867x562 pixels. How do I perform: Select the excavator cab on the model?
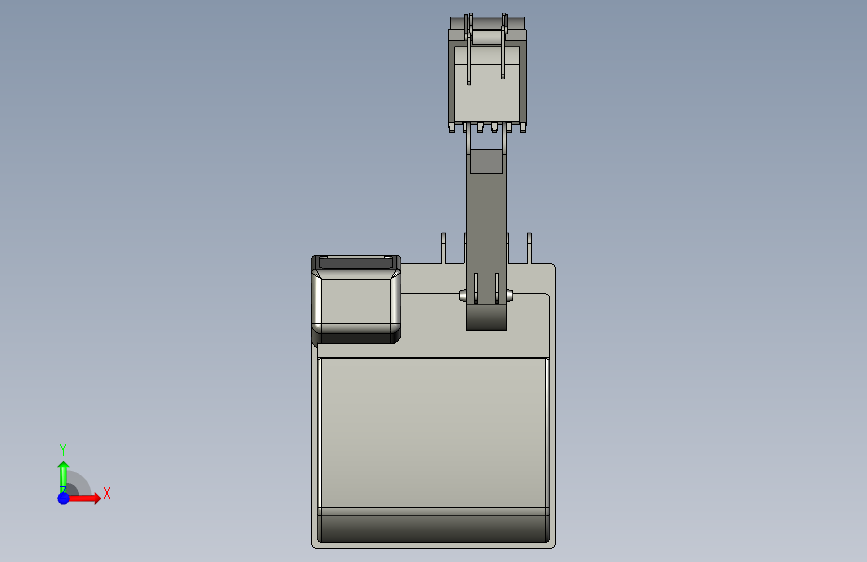[x=356, y=299]
